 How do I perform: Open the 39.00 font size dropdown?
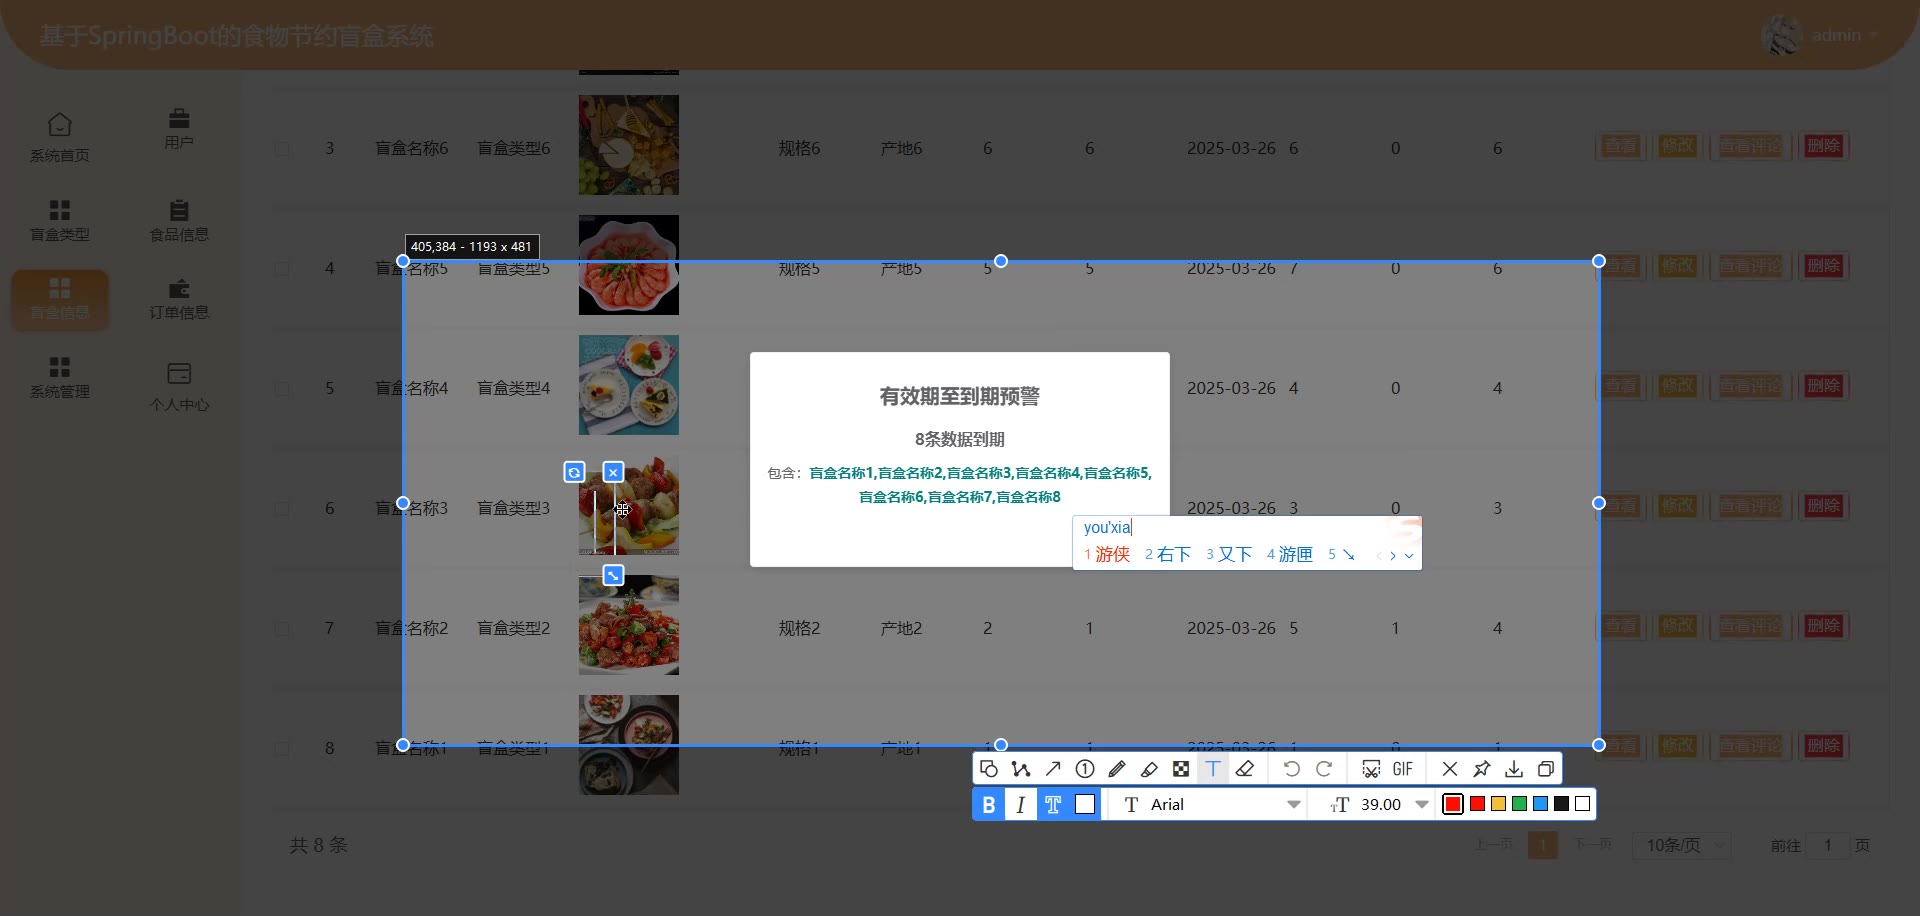click(x=1381, y=805)
